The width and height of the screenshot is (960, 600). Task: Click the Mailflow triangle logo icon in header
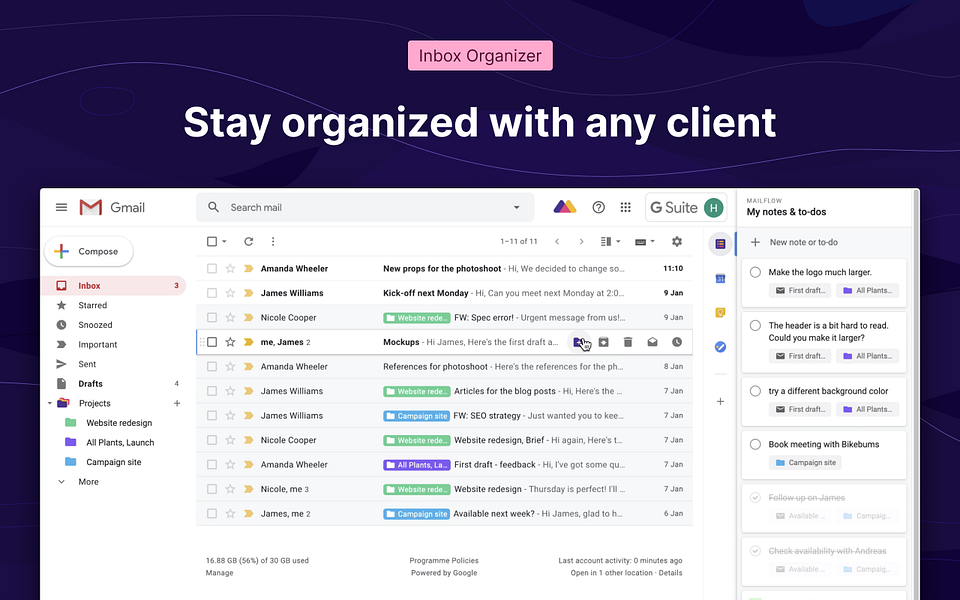tap(564, 207)
